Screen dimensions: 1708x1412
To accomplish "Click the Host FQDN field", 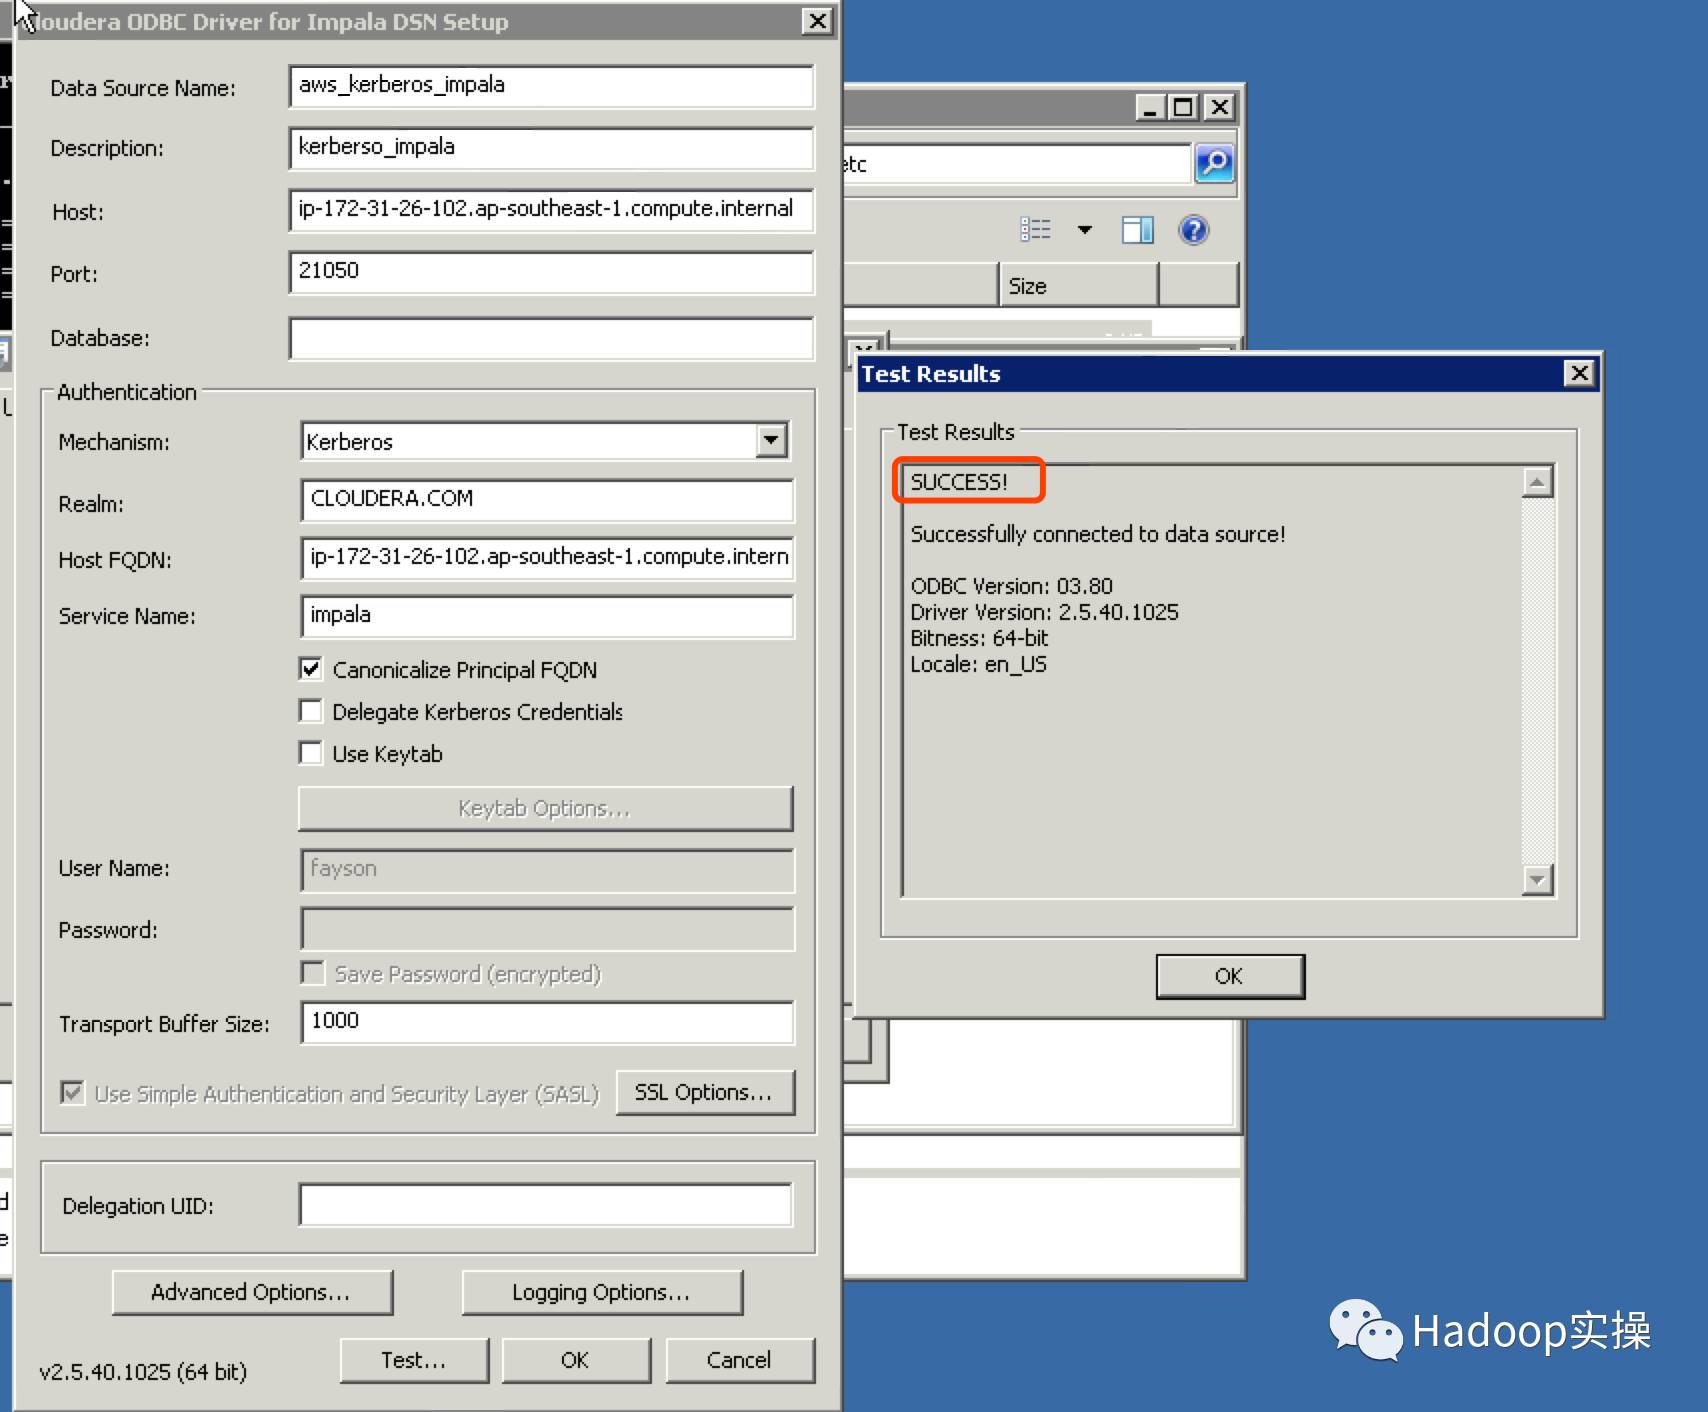I will 547,558.
